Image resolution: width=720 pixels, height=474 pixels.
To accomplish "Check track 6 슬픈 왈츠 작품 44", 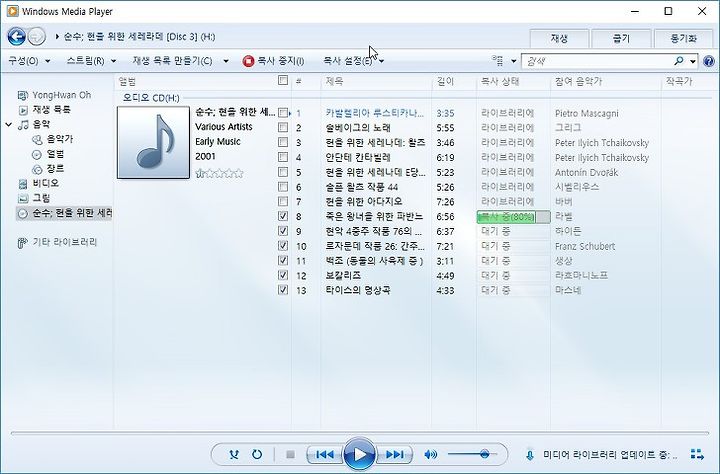I will [x=283, y=186].
